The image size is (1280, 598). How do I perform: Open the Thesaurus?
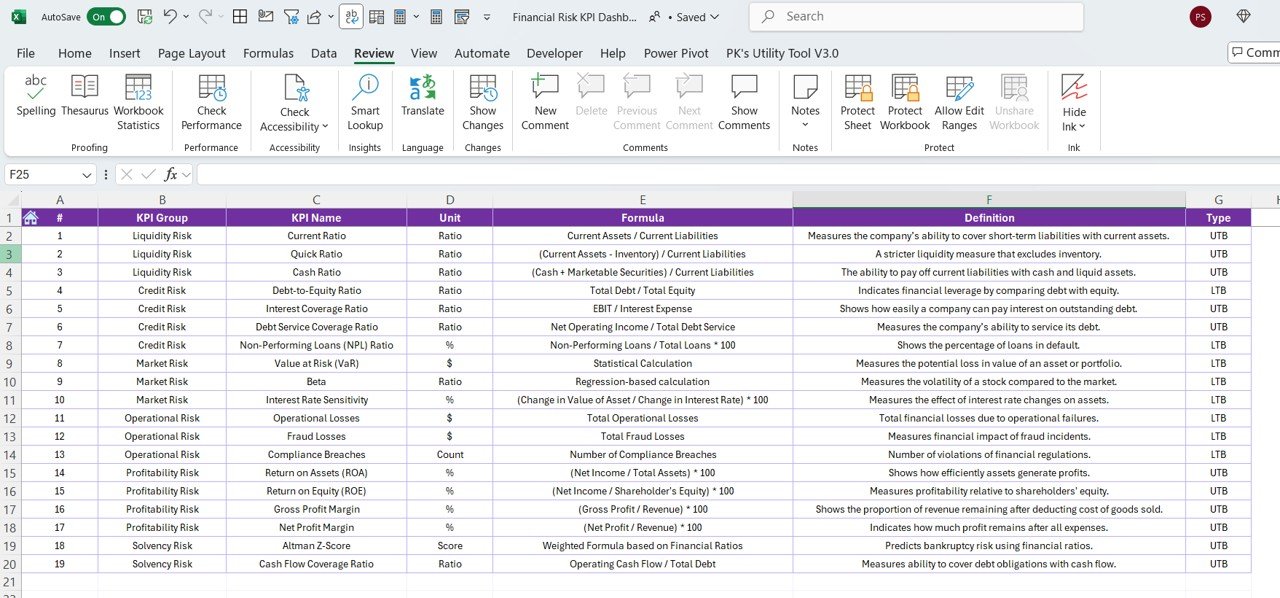tap(85, 96)
